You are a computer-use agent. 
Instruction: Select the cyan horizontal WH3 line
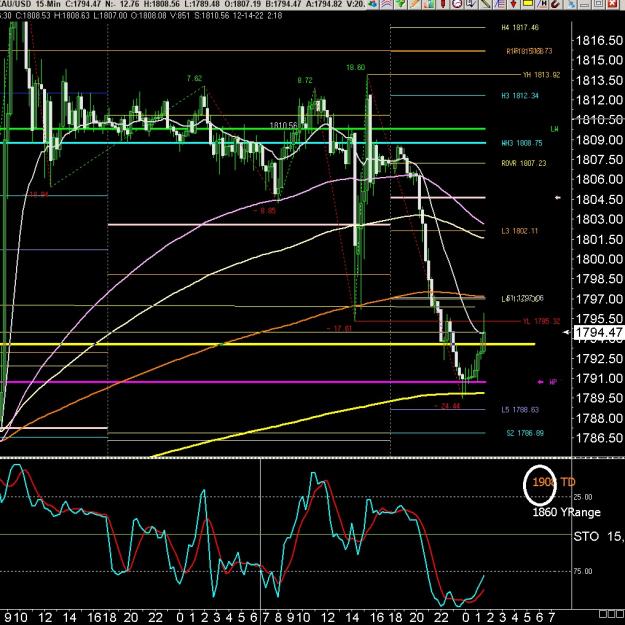[x=242, y=143]
